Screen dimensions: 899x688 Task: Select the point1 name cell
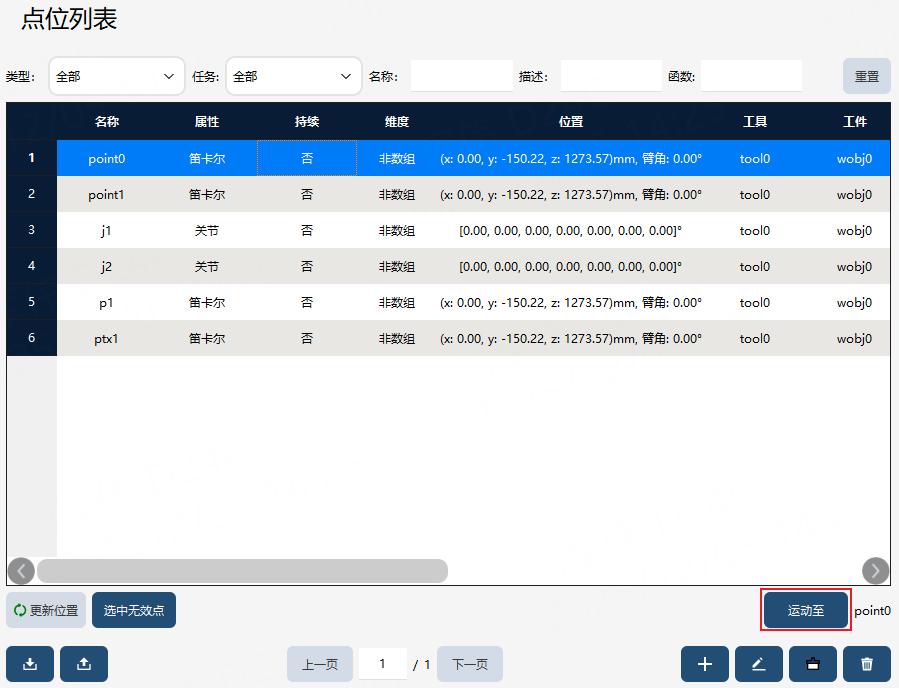(107, 194)
